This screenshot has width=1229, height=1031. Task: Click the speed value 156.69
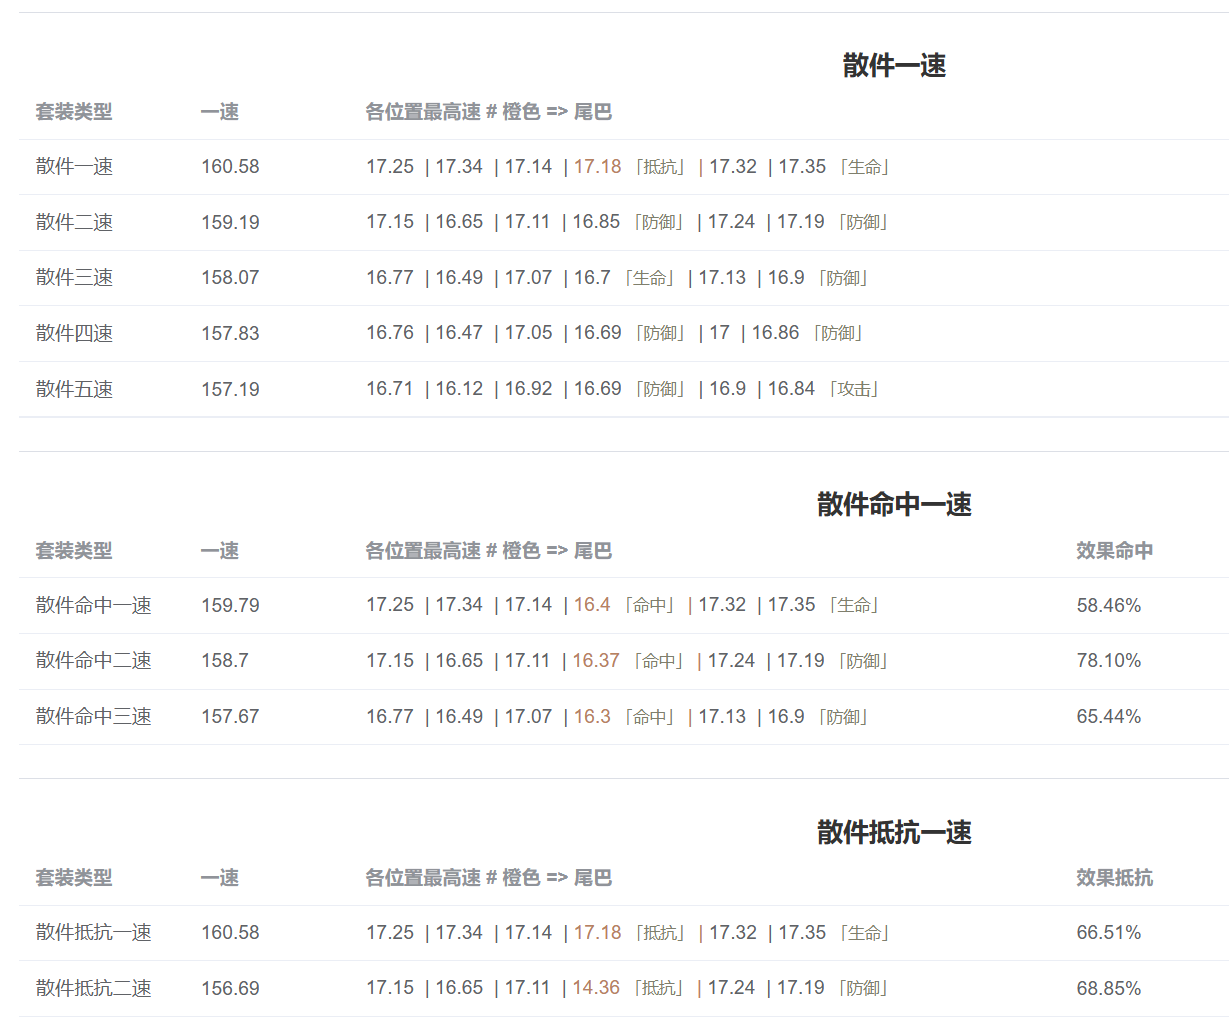point(230,988)
